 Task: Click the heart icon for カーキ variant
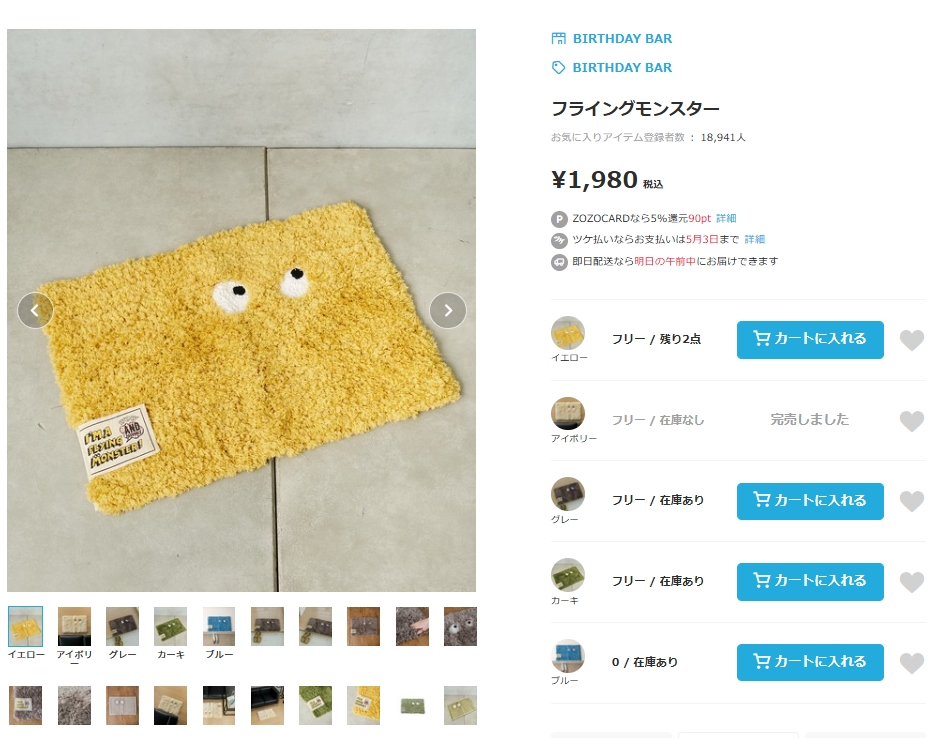click(912, 582)
